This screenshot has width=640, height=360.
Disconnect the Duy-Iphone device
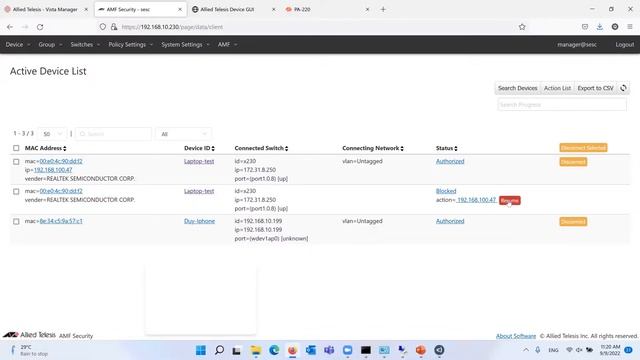(573, 222)
